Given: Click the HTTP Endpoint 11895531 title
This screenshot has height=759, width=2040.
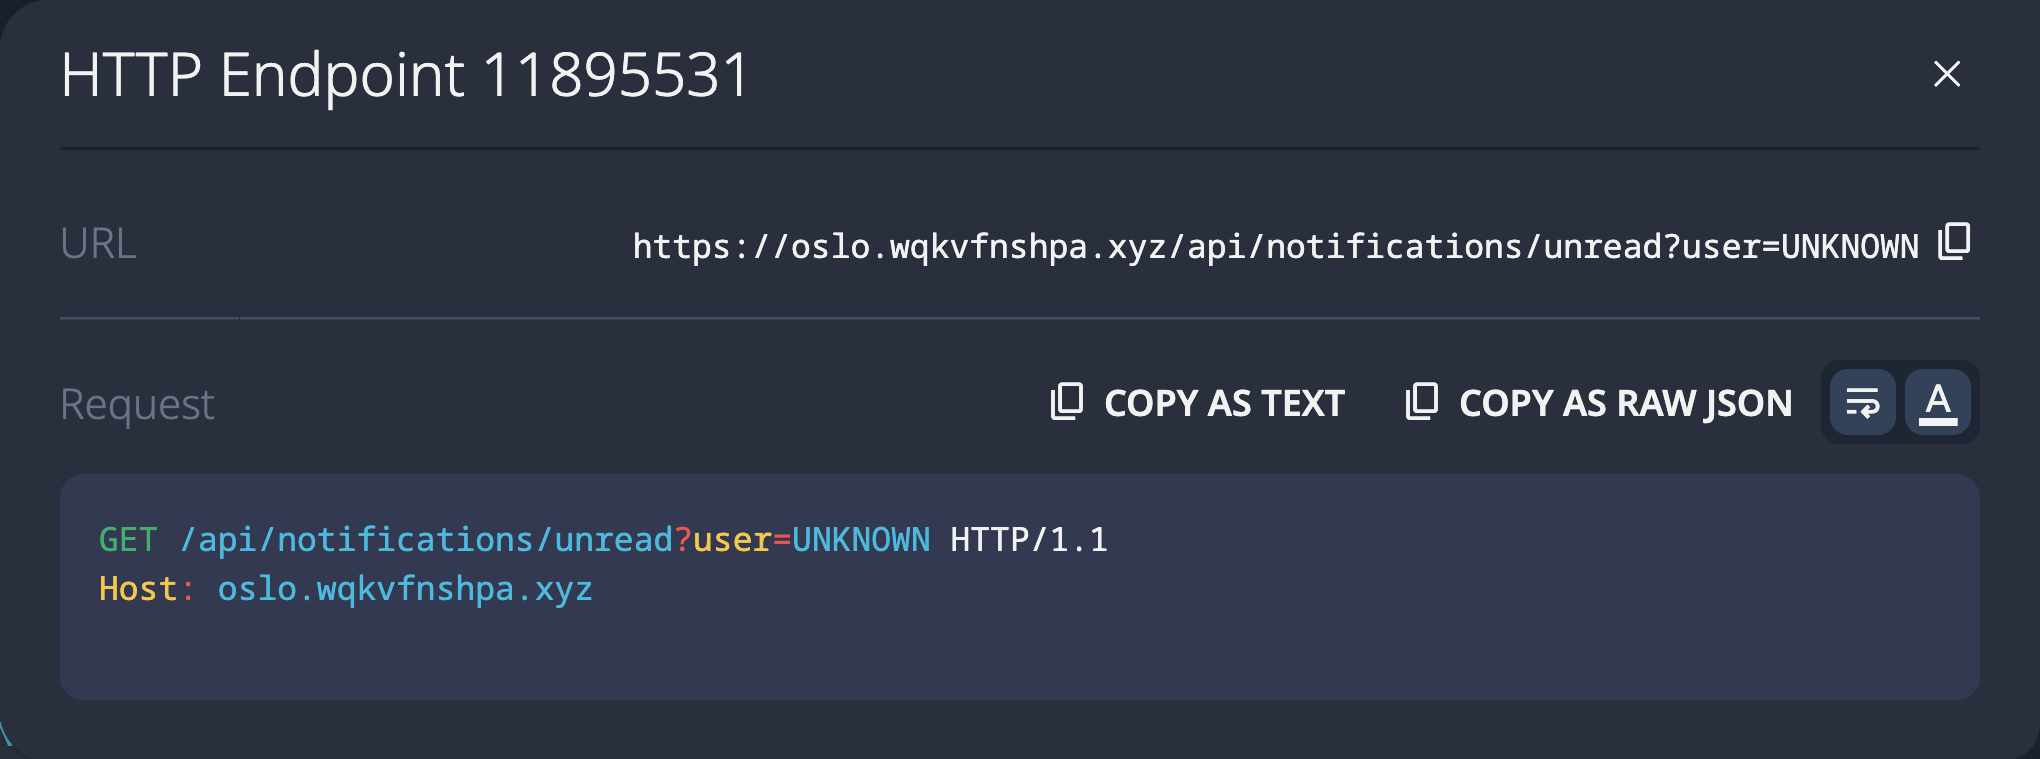Looking at the screenshot, I should [405, 75].
